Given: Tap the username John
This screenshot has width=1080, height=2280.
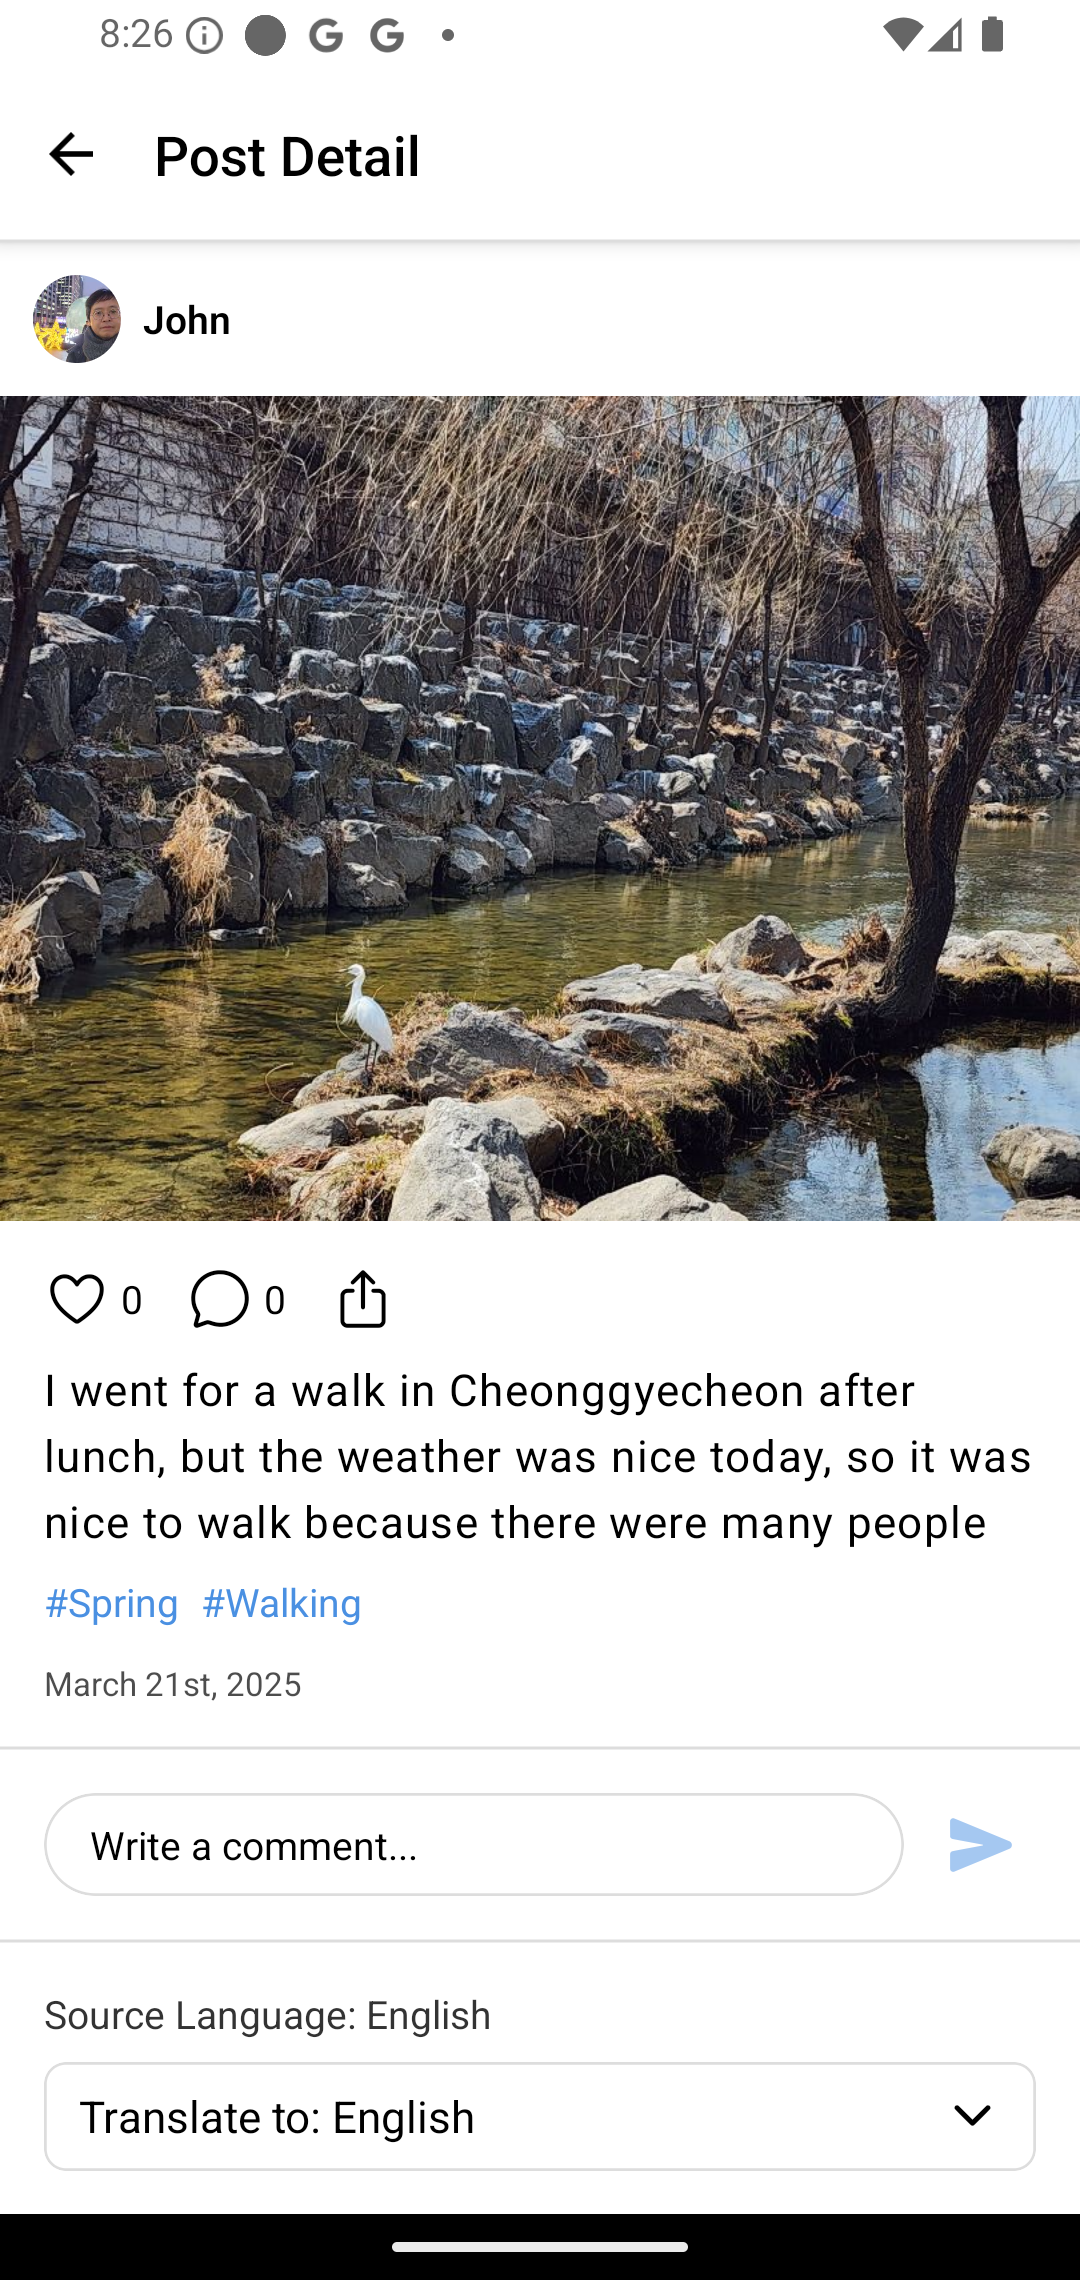Looking at the screenshot, I should (x=187, y=320).
